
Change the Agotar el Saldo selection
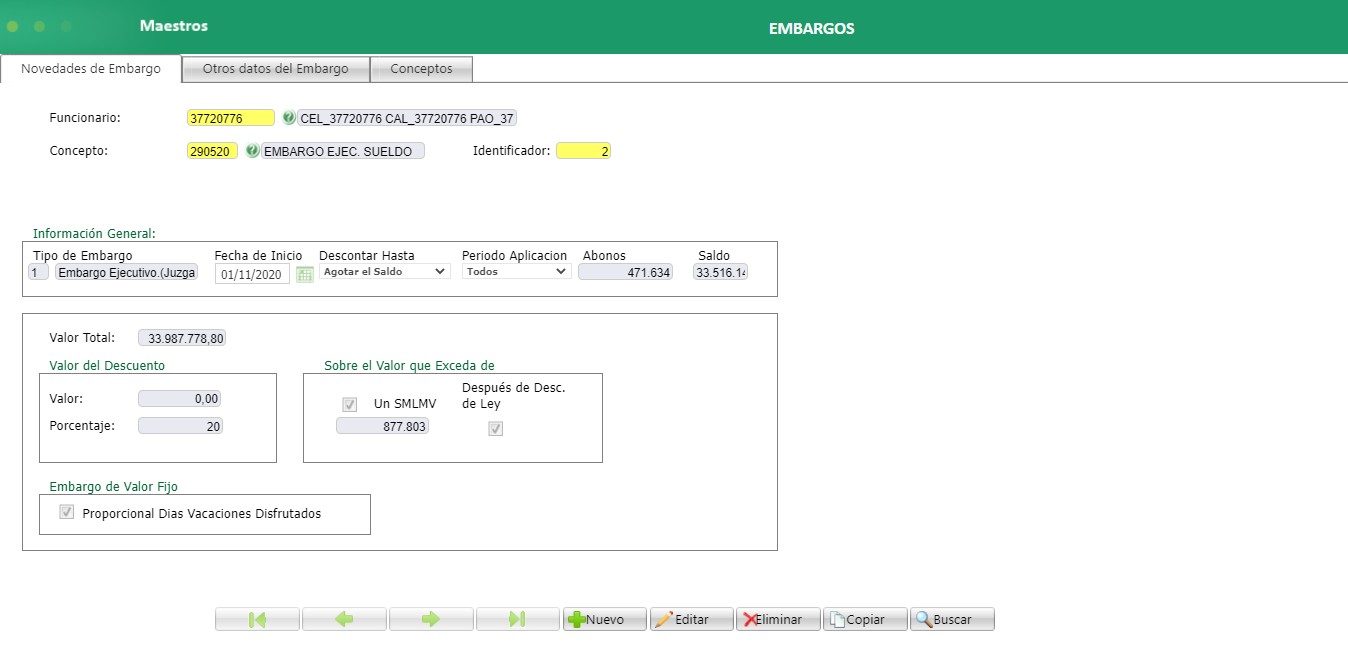click(x=385, y=271)
